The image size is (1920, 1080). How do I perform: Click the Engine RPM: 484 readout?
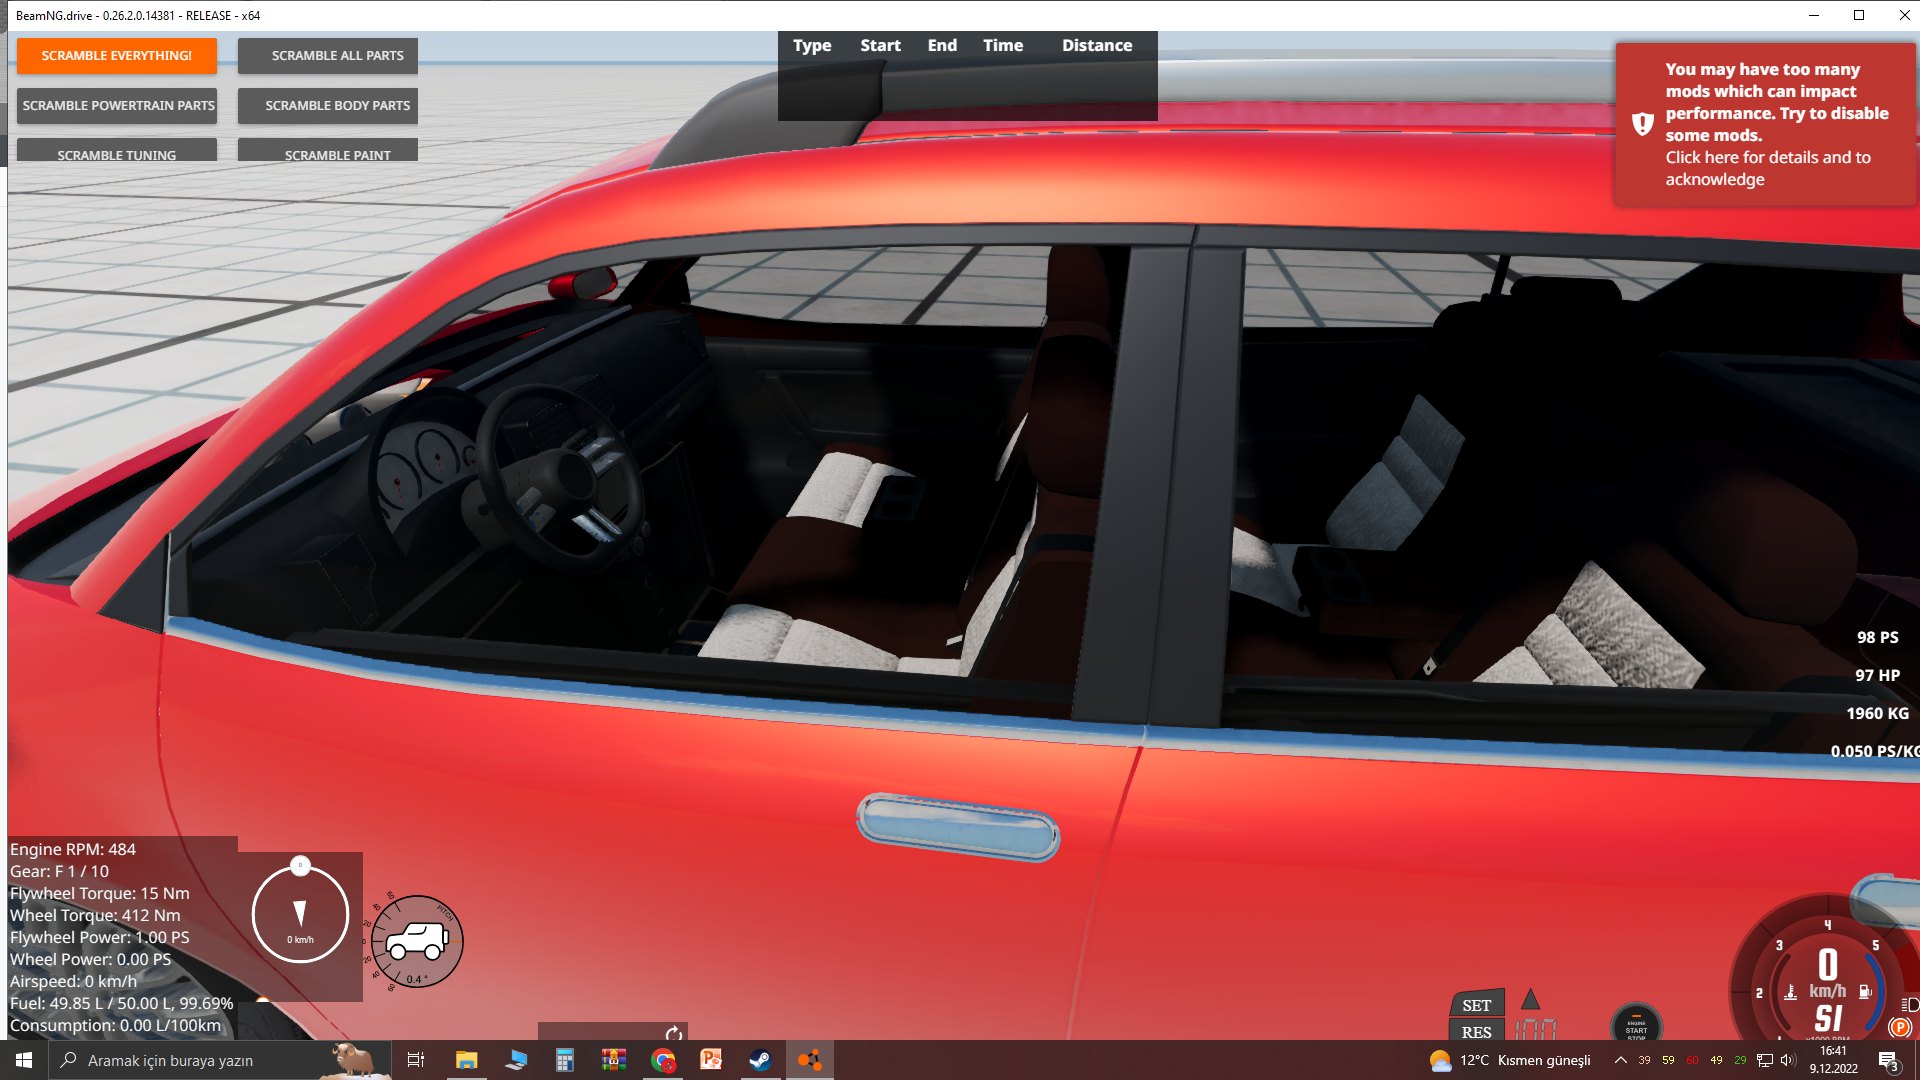[x=73, y=849]
